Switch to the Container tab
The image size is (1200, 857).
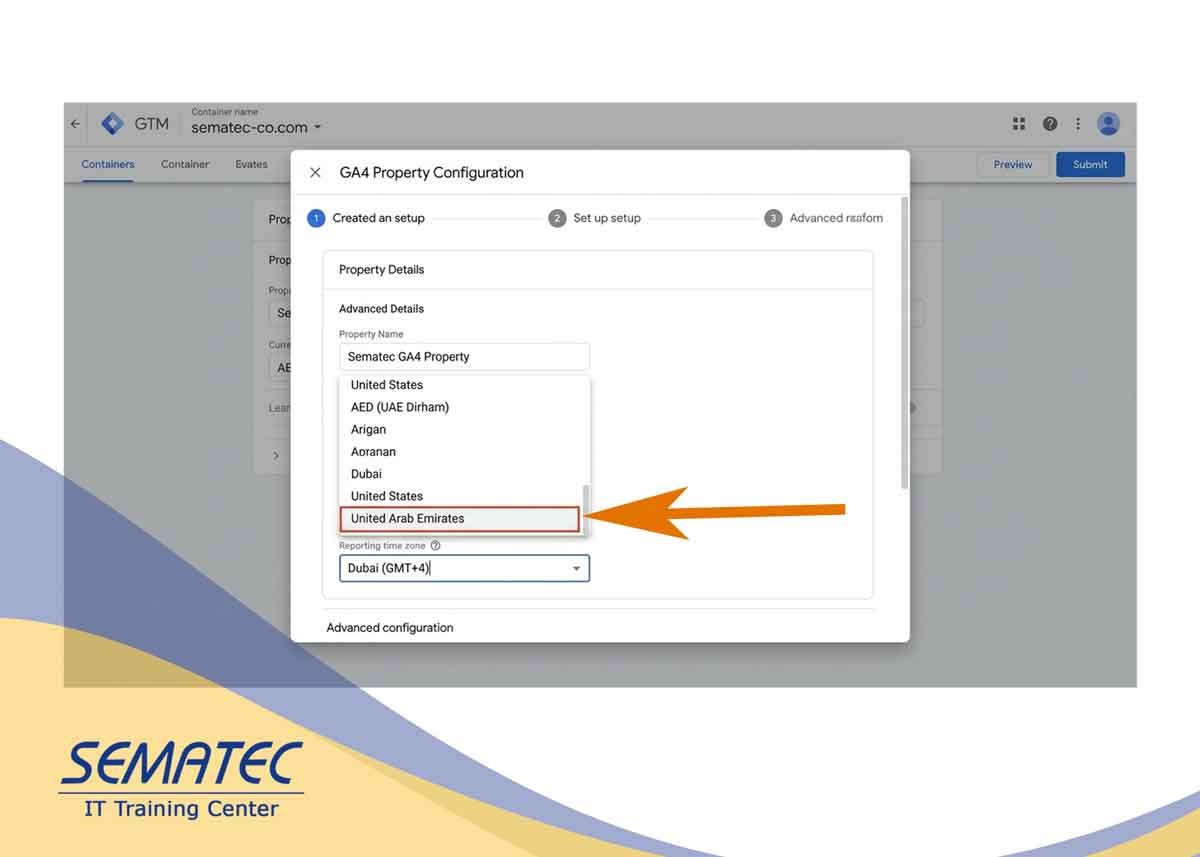pos(185,164)
